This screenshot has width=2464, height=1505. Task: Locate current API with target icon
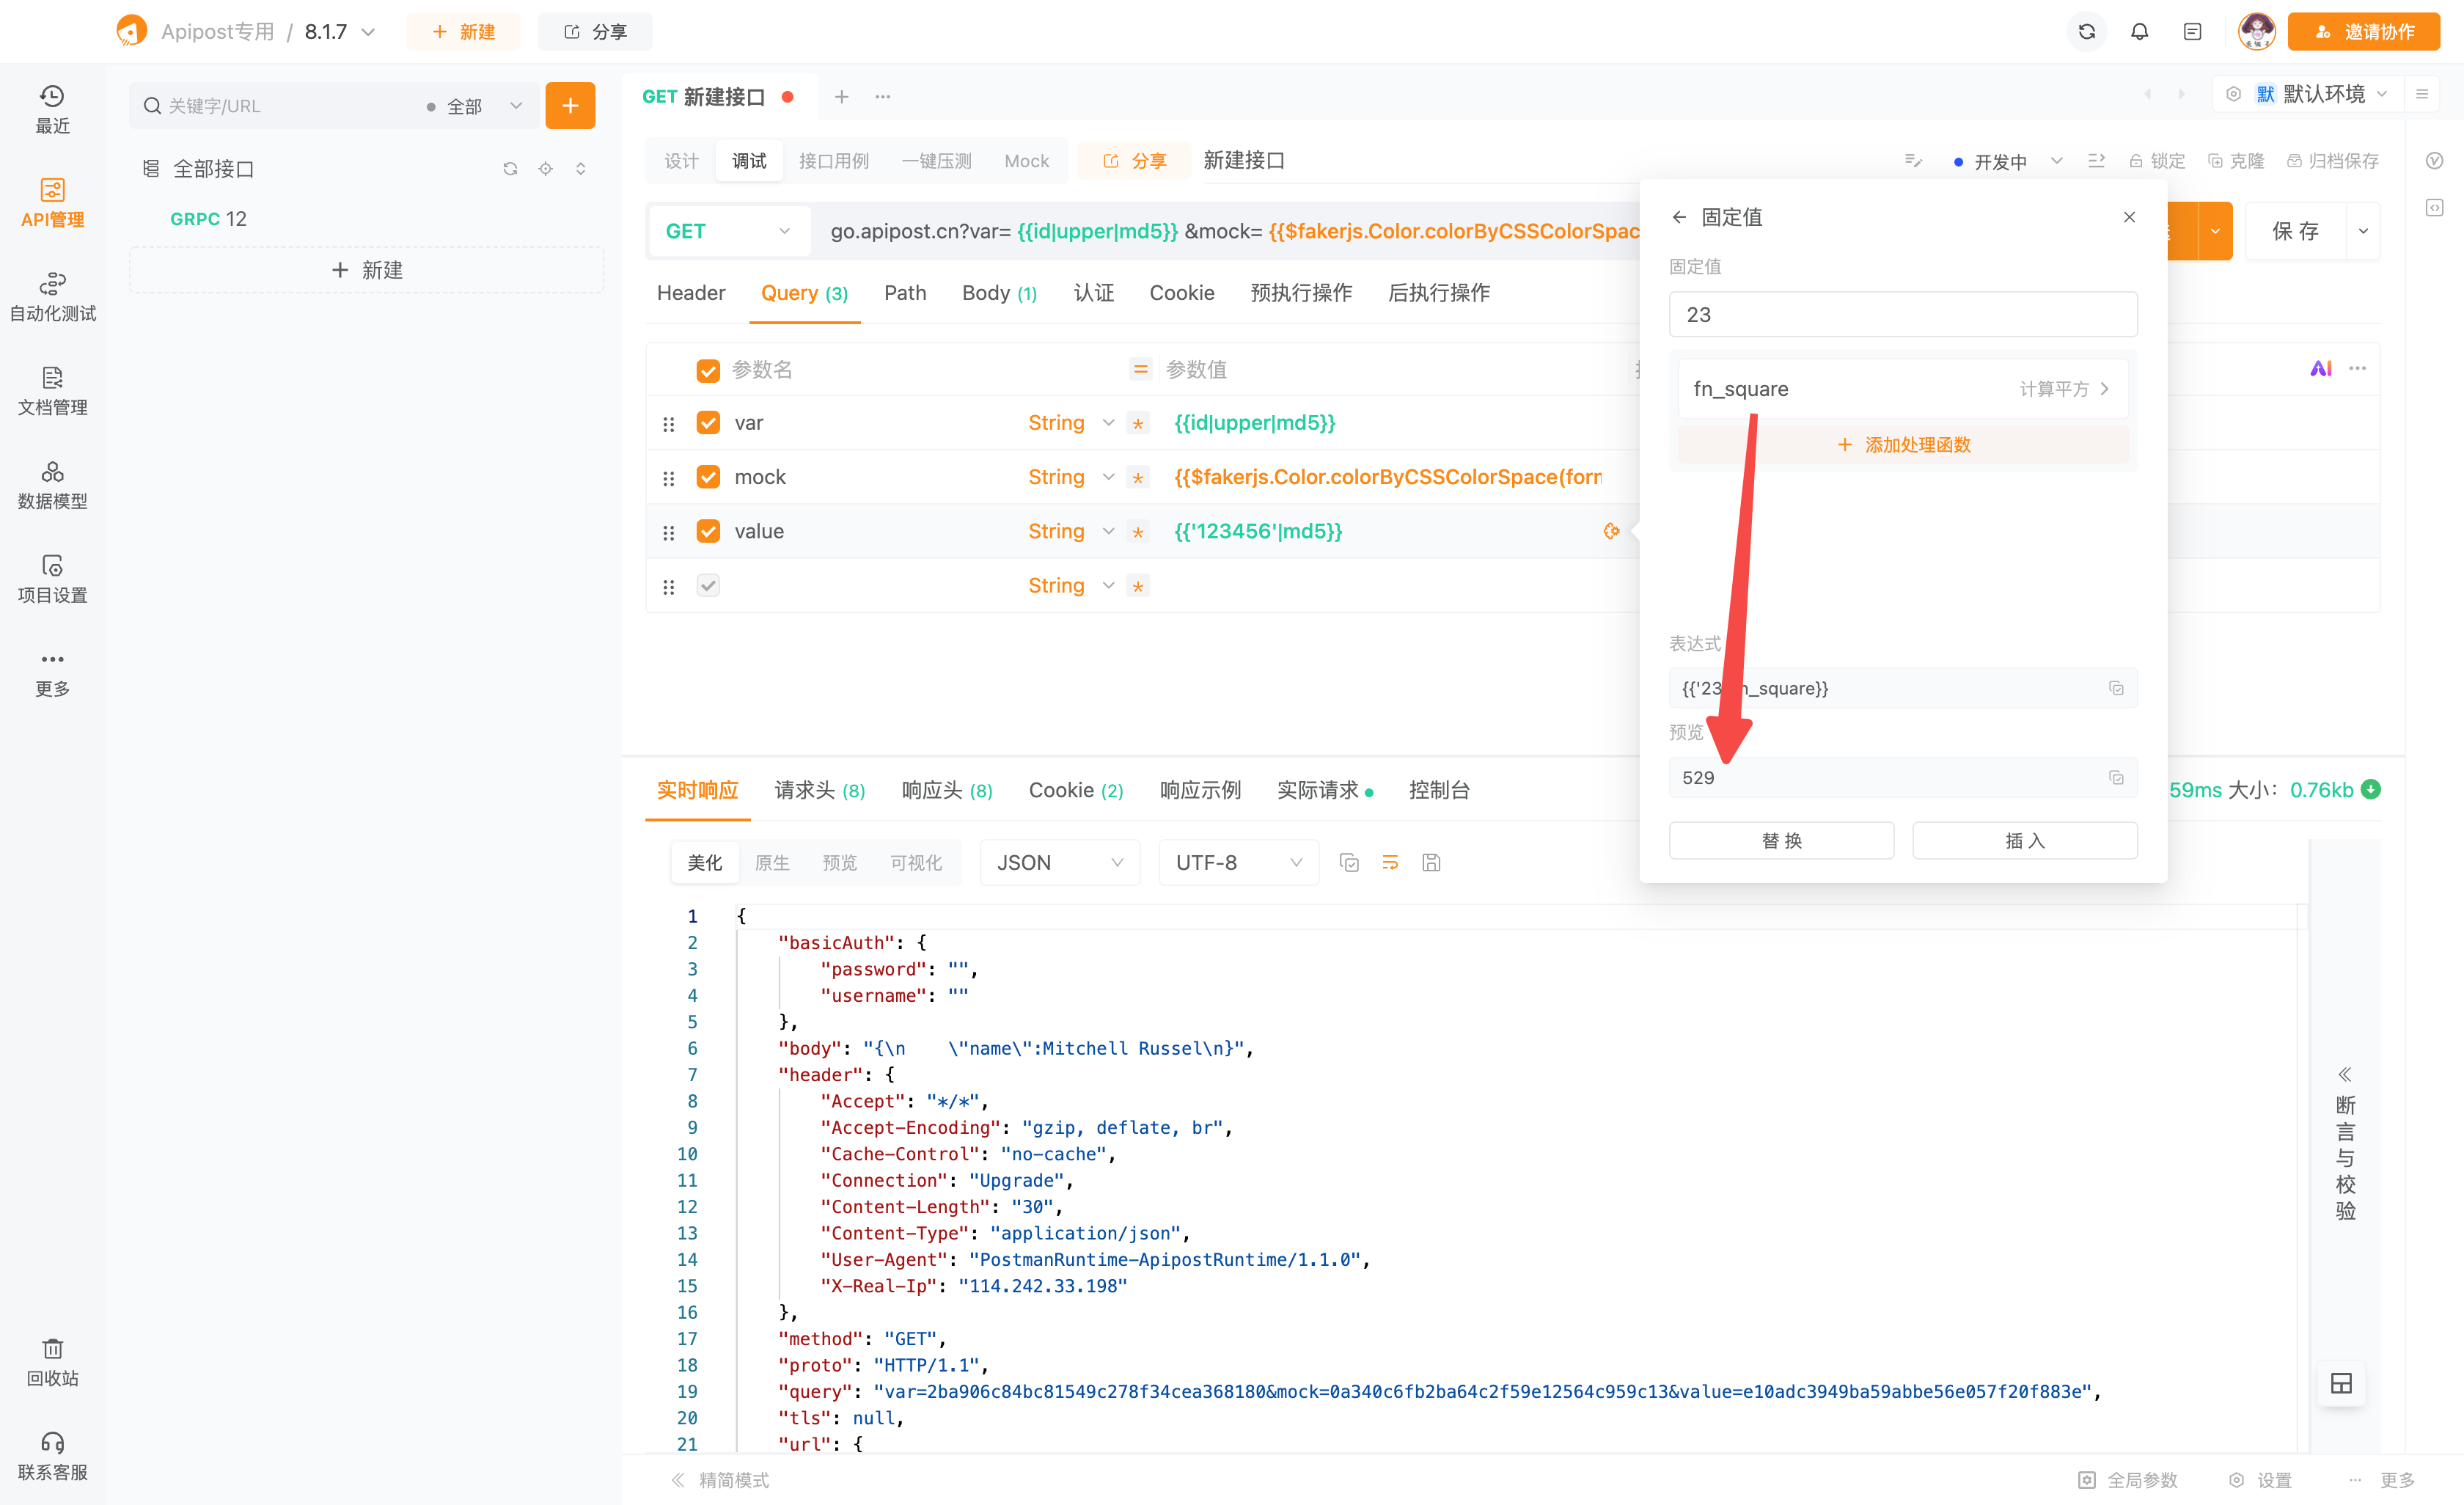[x=545, y=168]
